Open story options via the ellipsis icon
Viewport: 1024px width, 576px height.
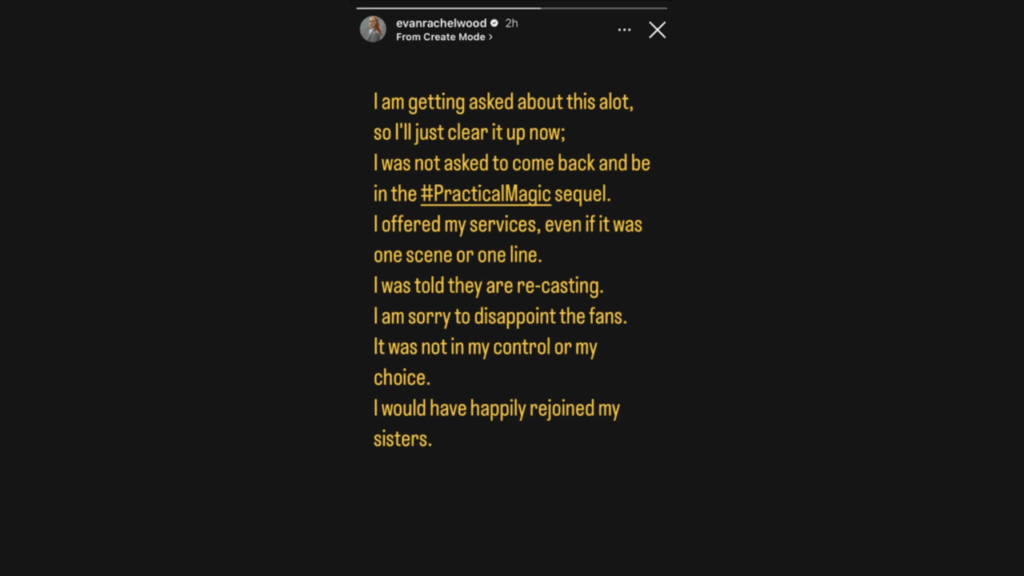click(x=623, y=29)
